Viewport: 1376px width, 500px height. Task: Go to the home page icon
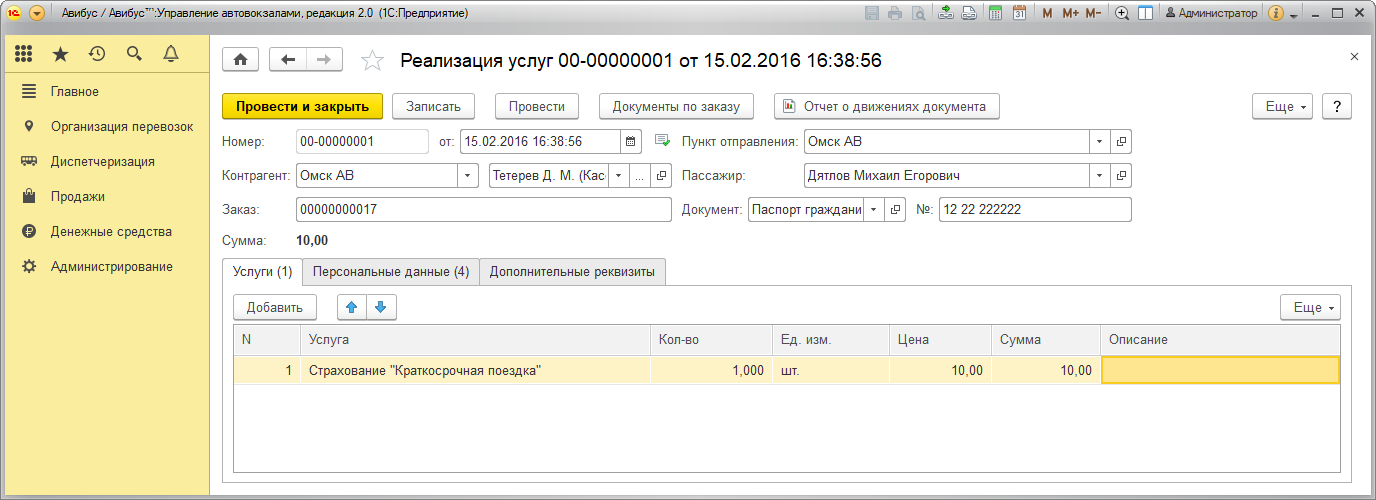[240, 60]
